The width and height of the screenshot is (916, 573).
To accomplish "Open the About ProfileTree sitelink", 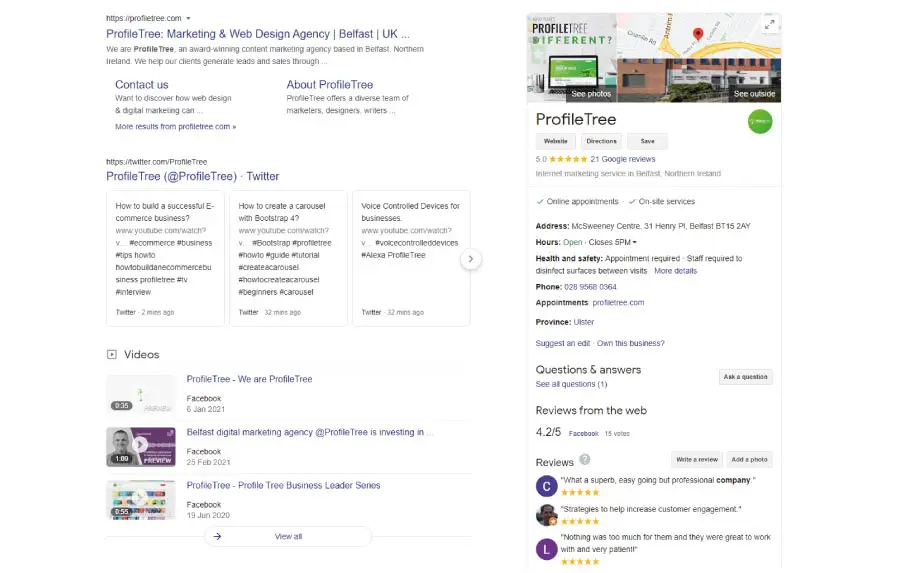I will click(329, 85).
